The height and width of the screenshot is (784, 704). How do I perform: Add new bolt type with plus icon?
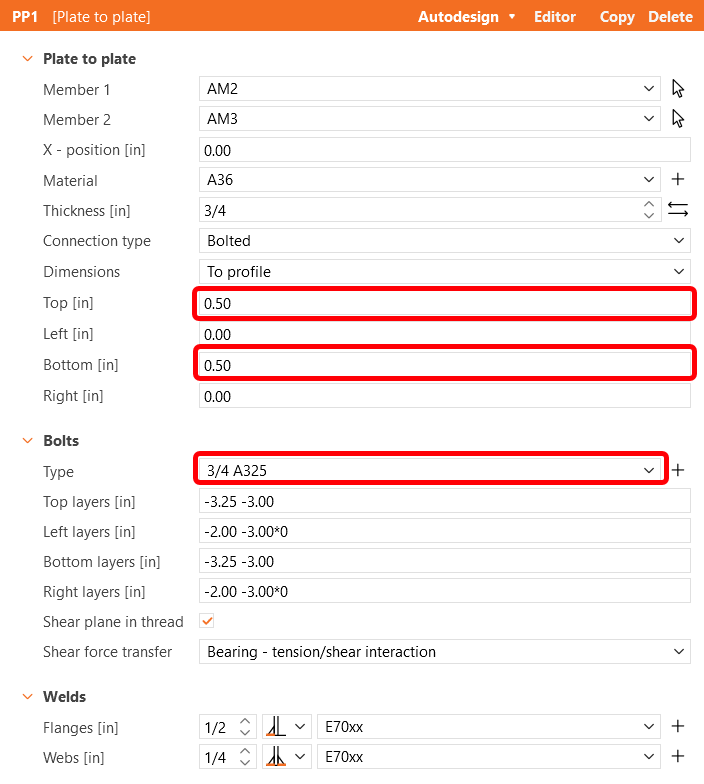[x=678, y=470]
